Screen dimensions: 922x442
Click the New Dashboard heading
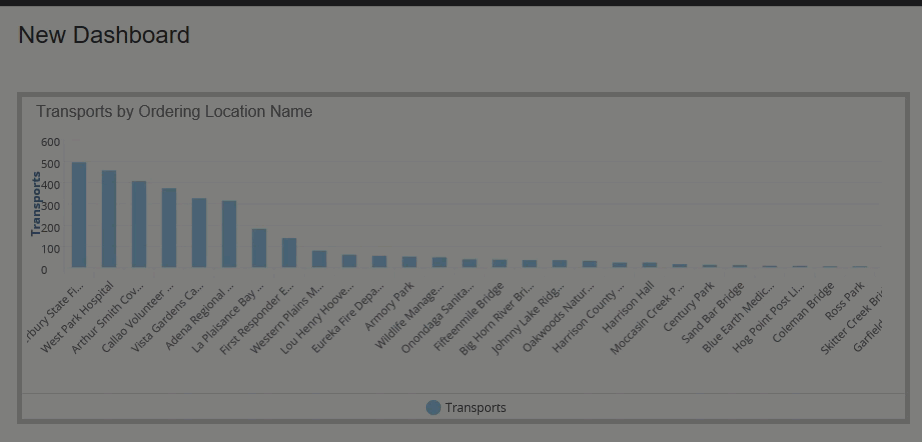[x=104, y=35]
